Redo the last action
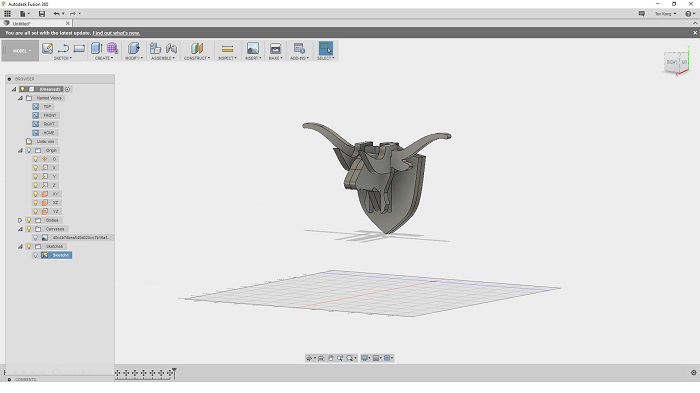This screenshot has height=393, width=700. (x=72, y=14)
